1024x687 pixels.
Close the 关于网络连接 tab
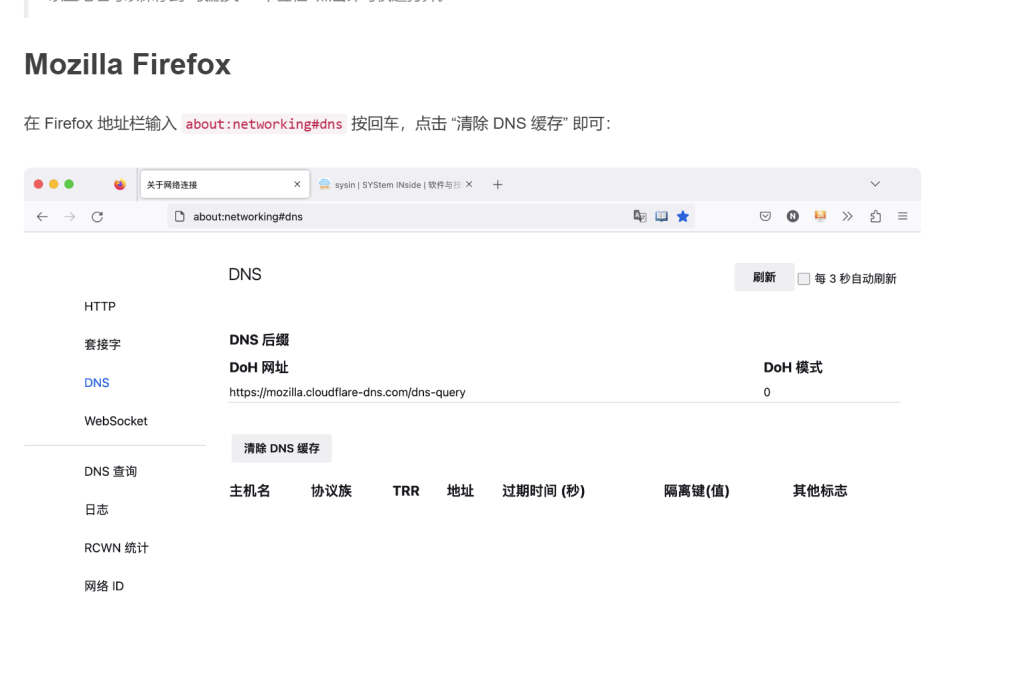(x=297, y=184)
